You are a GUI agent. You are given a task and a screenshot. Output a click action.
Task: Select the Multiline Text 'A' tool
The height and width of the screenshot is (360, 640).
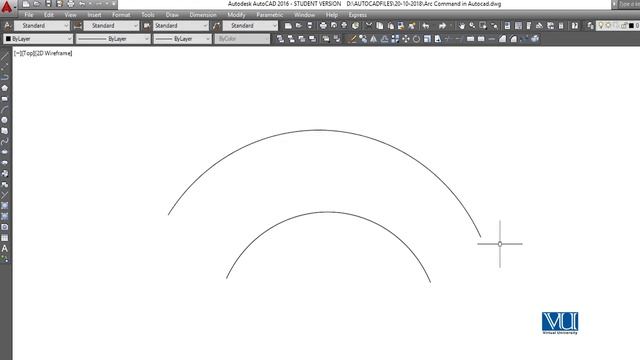[4, 248]
